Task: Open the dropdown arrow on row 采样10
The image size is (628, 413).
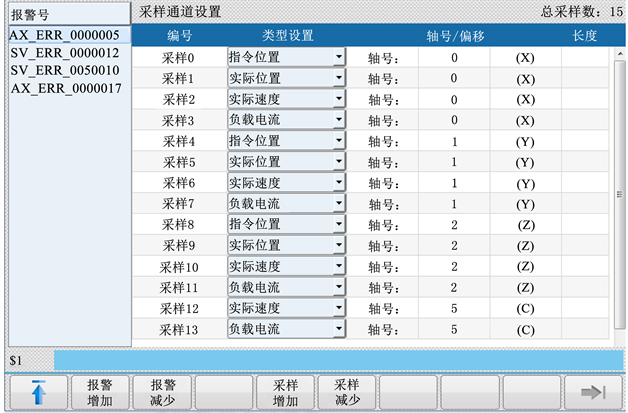Action: pos(339,267)
